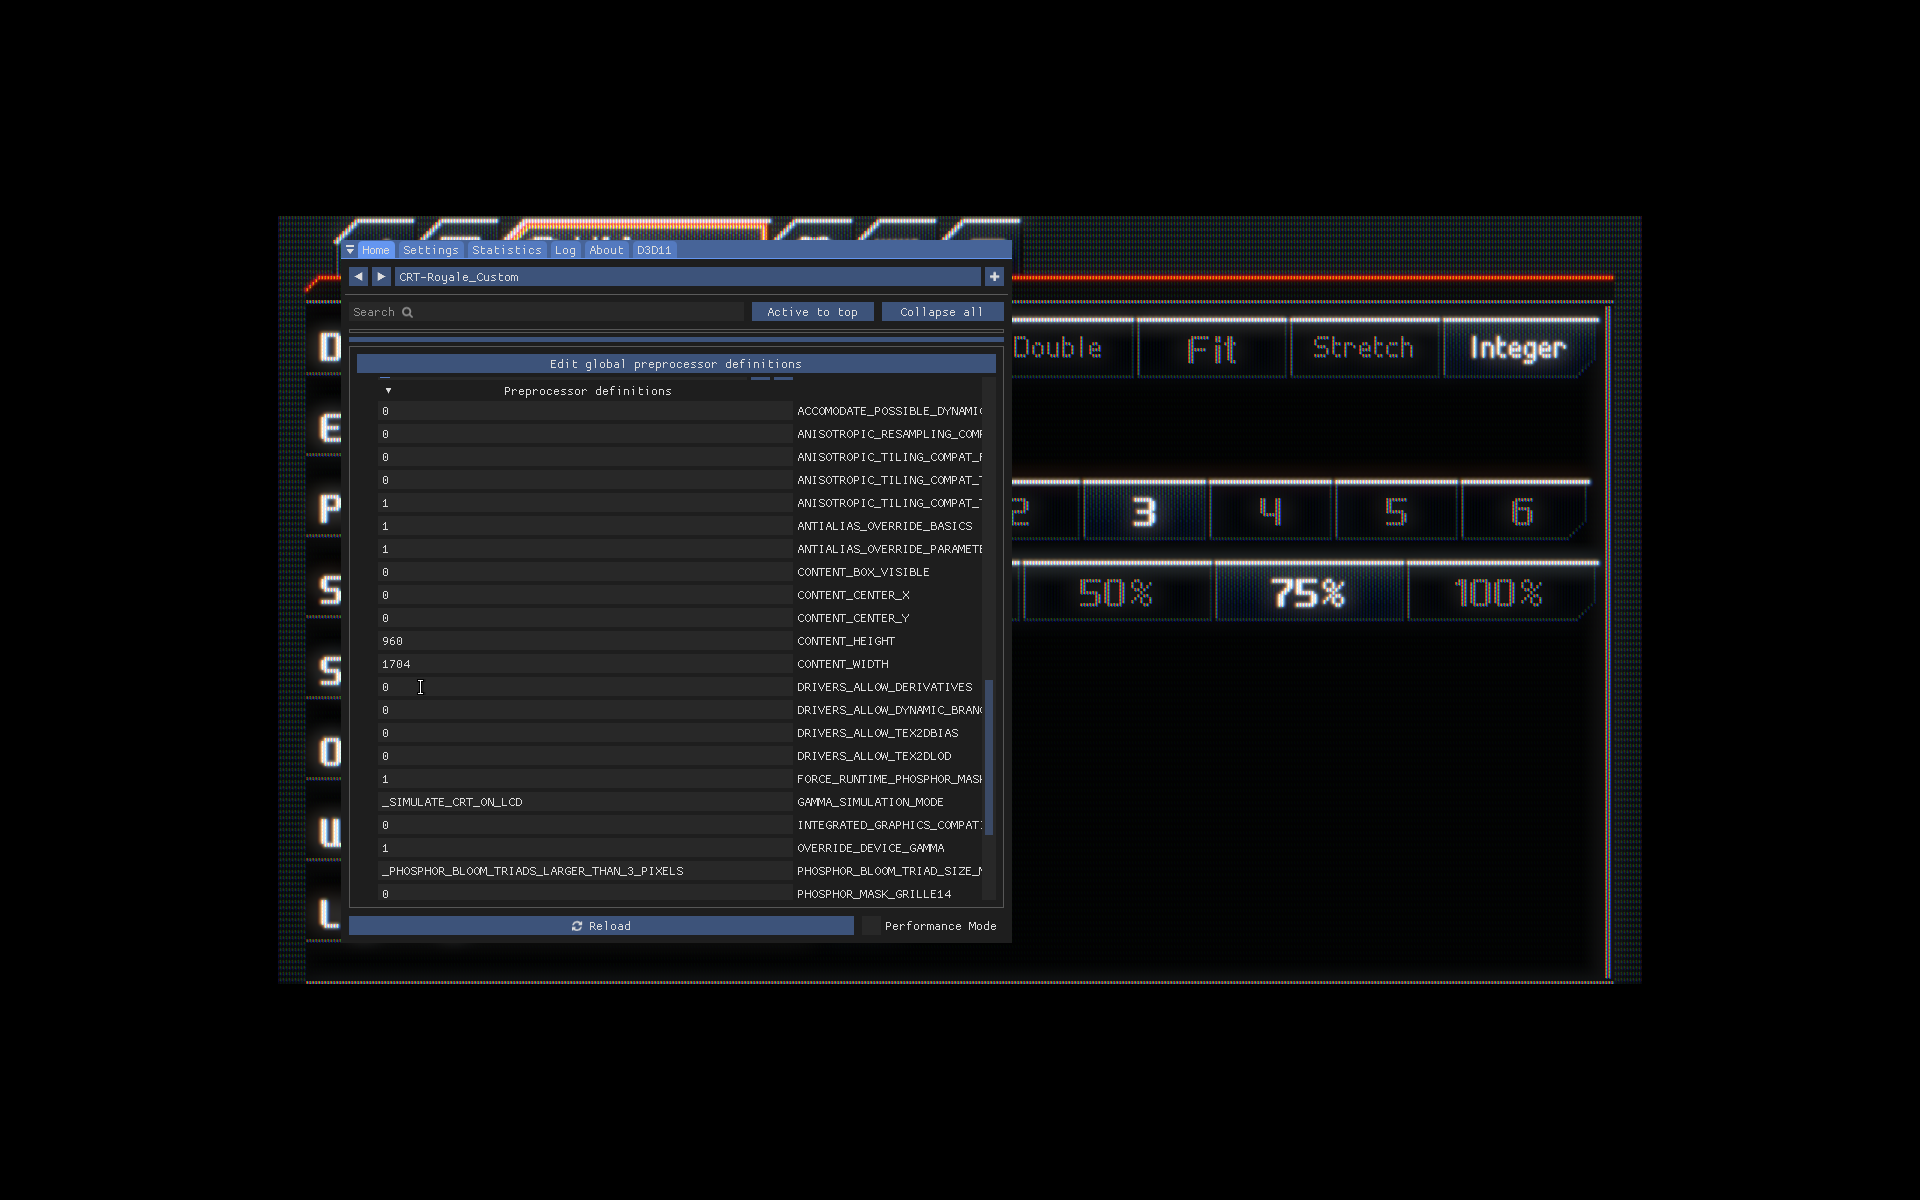Collapse the Preprocessor definitions section
The image size is (1920, 1200).
[x=388, y=390]
